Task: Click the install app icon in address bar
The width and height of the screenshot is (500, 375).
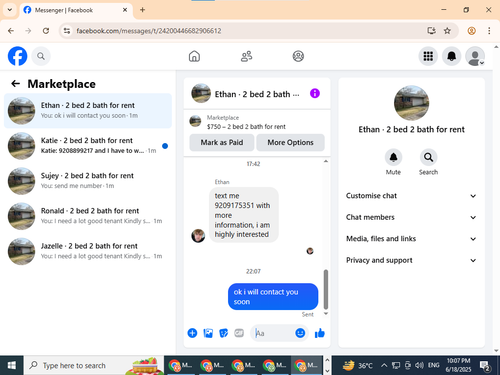Action: click(431, 31)
